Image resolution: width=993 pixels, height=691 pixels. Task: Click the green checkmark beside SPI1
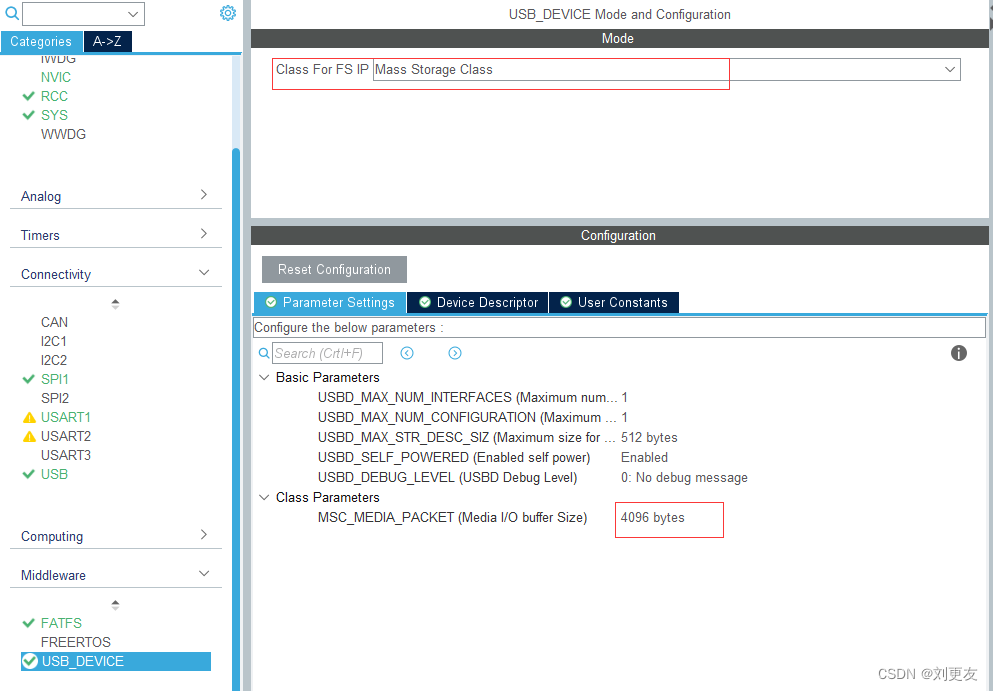[29, 379]
